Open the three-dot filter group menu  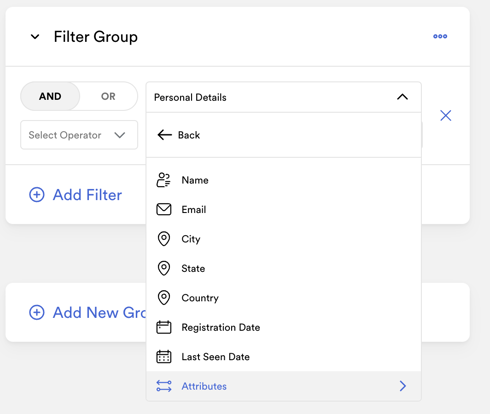[440, 36]
